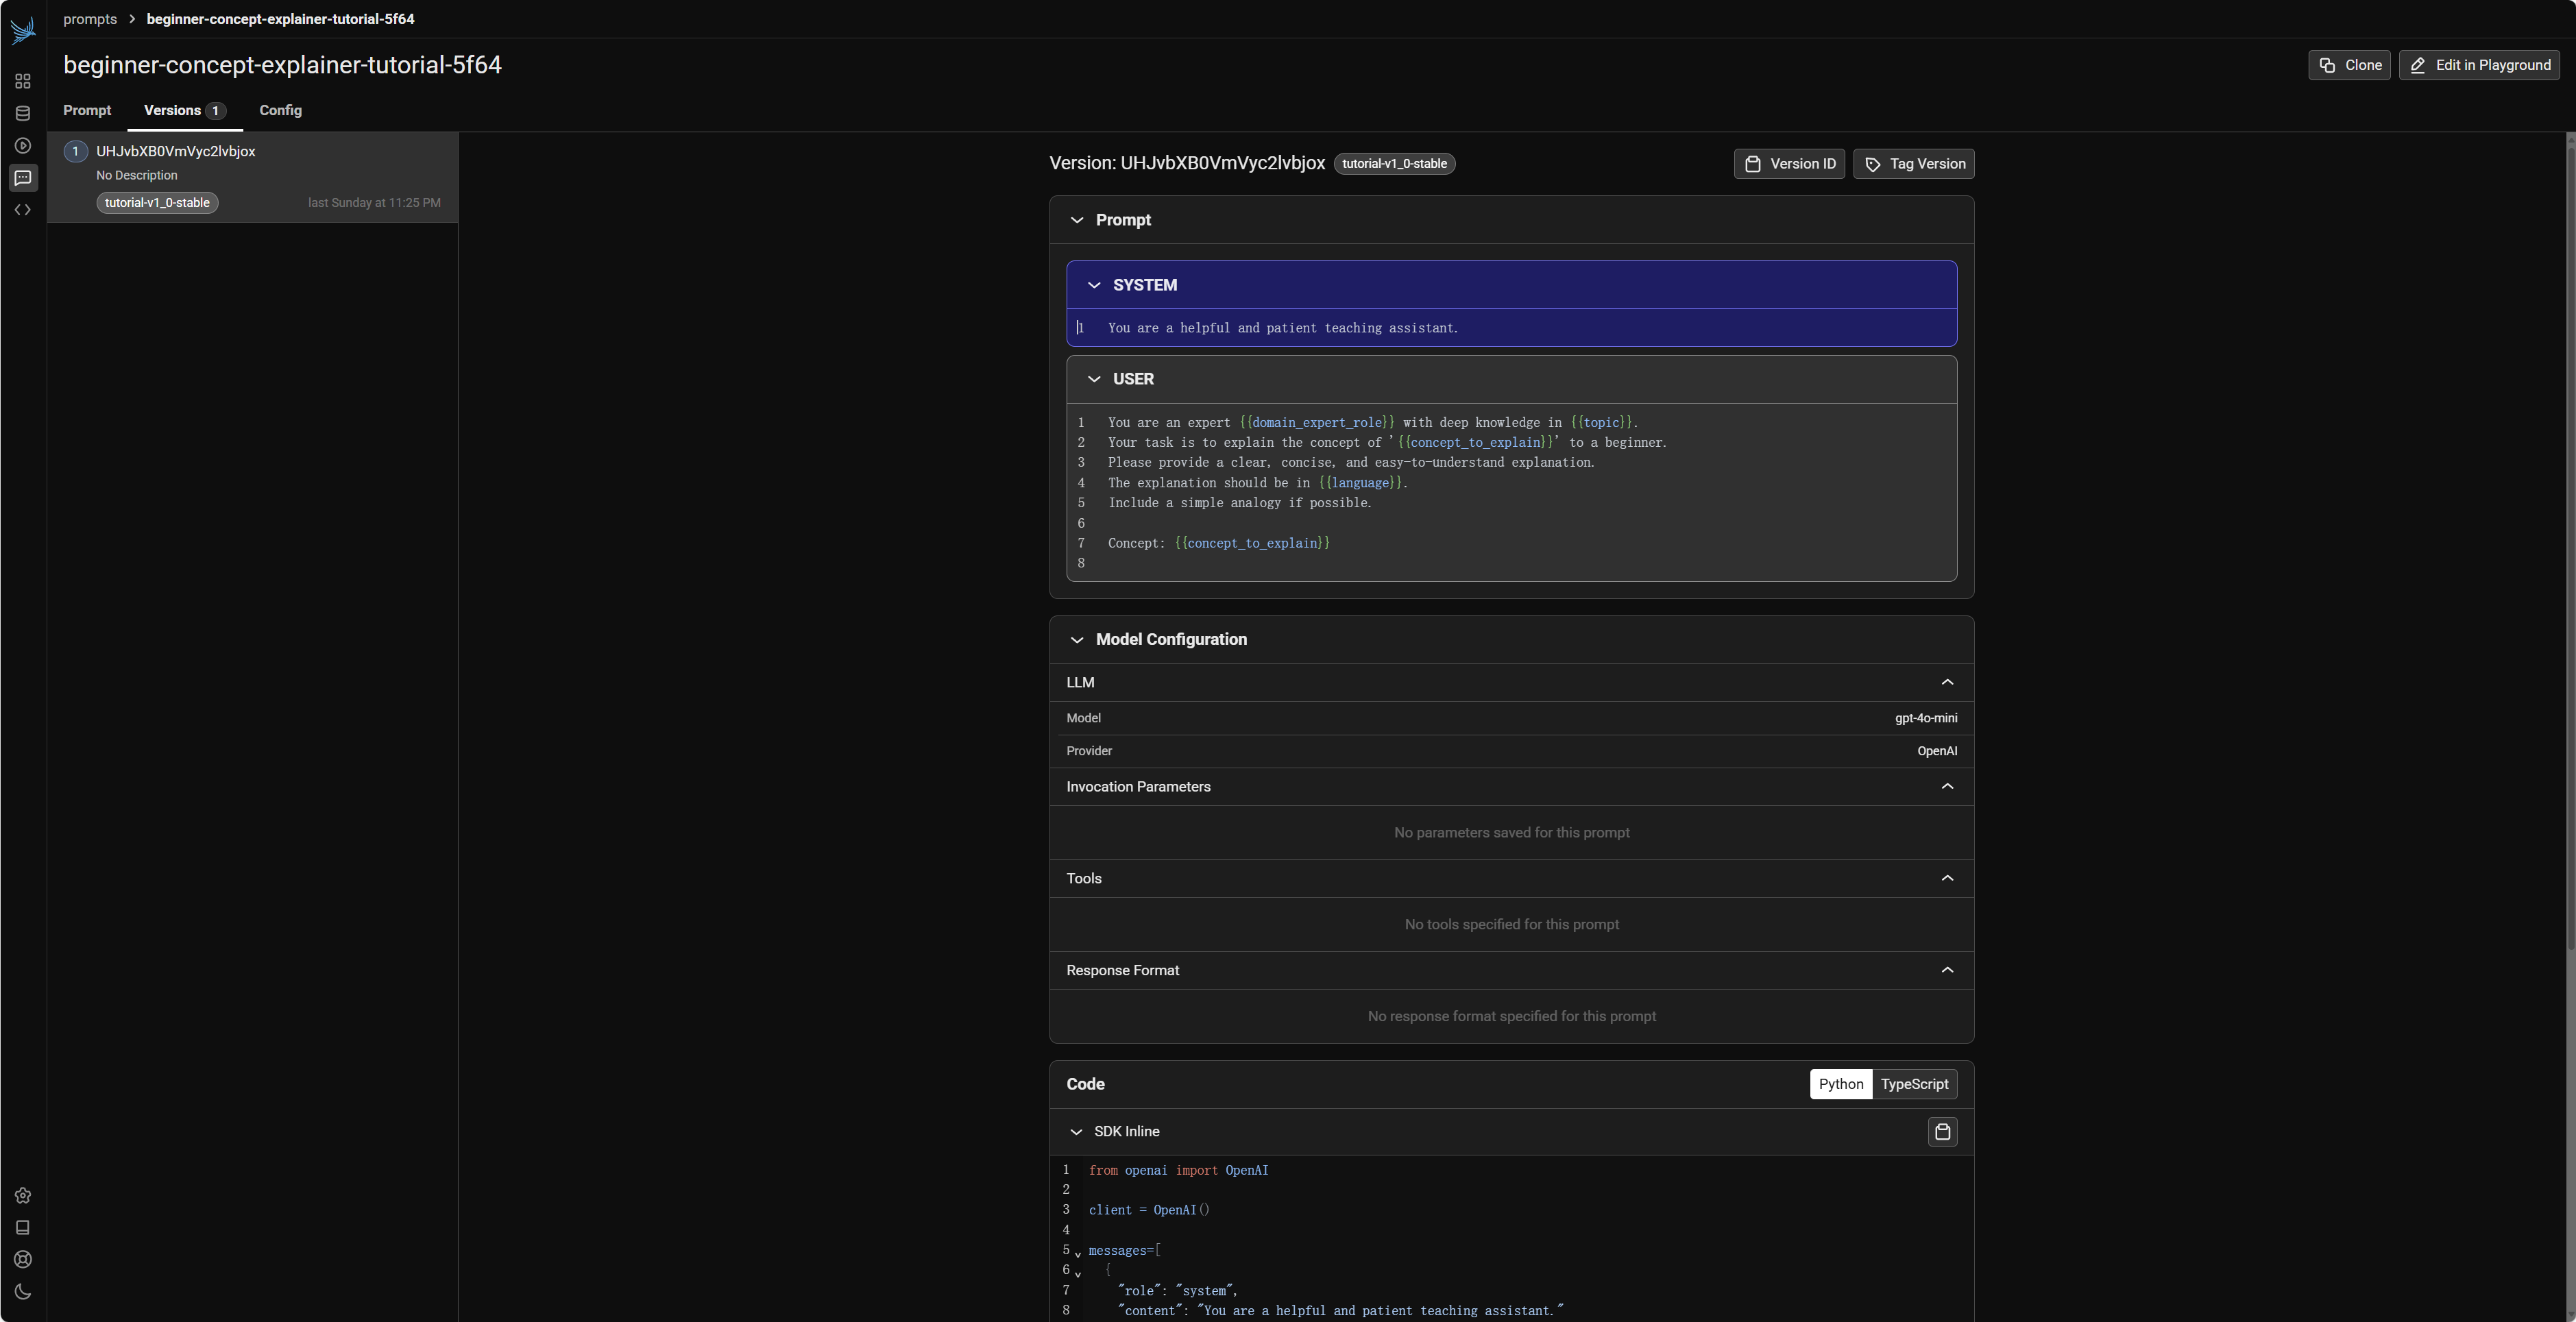Open the Support lifebuoy icon in sidebar
Viewport: 2576px width, 1322px height.
tap(23, 1260)
